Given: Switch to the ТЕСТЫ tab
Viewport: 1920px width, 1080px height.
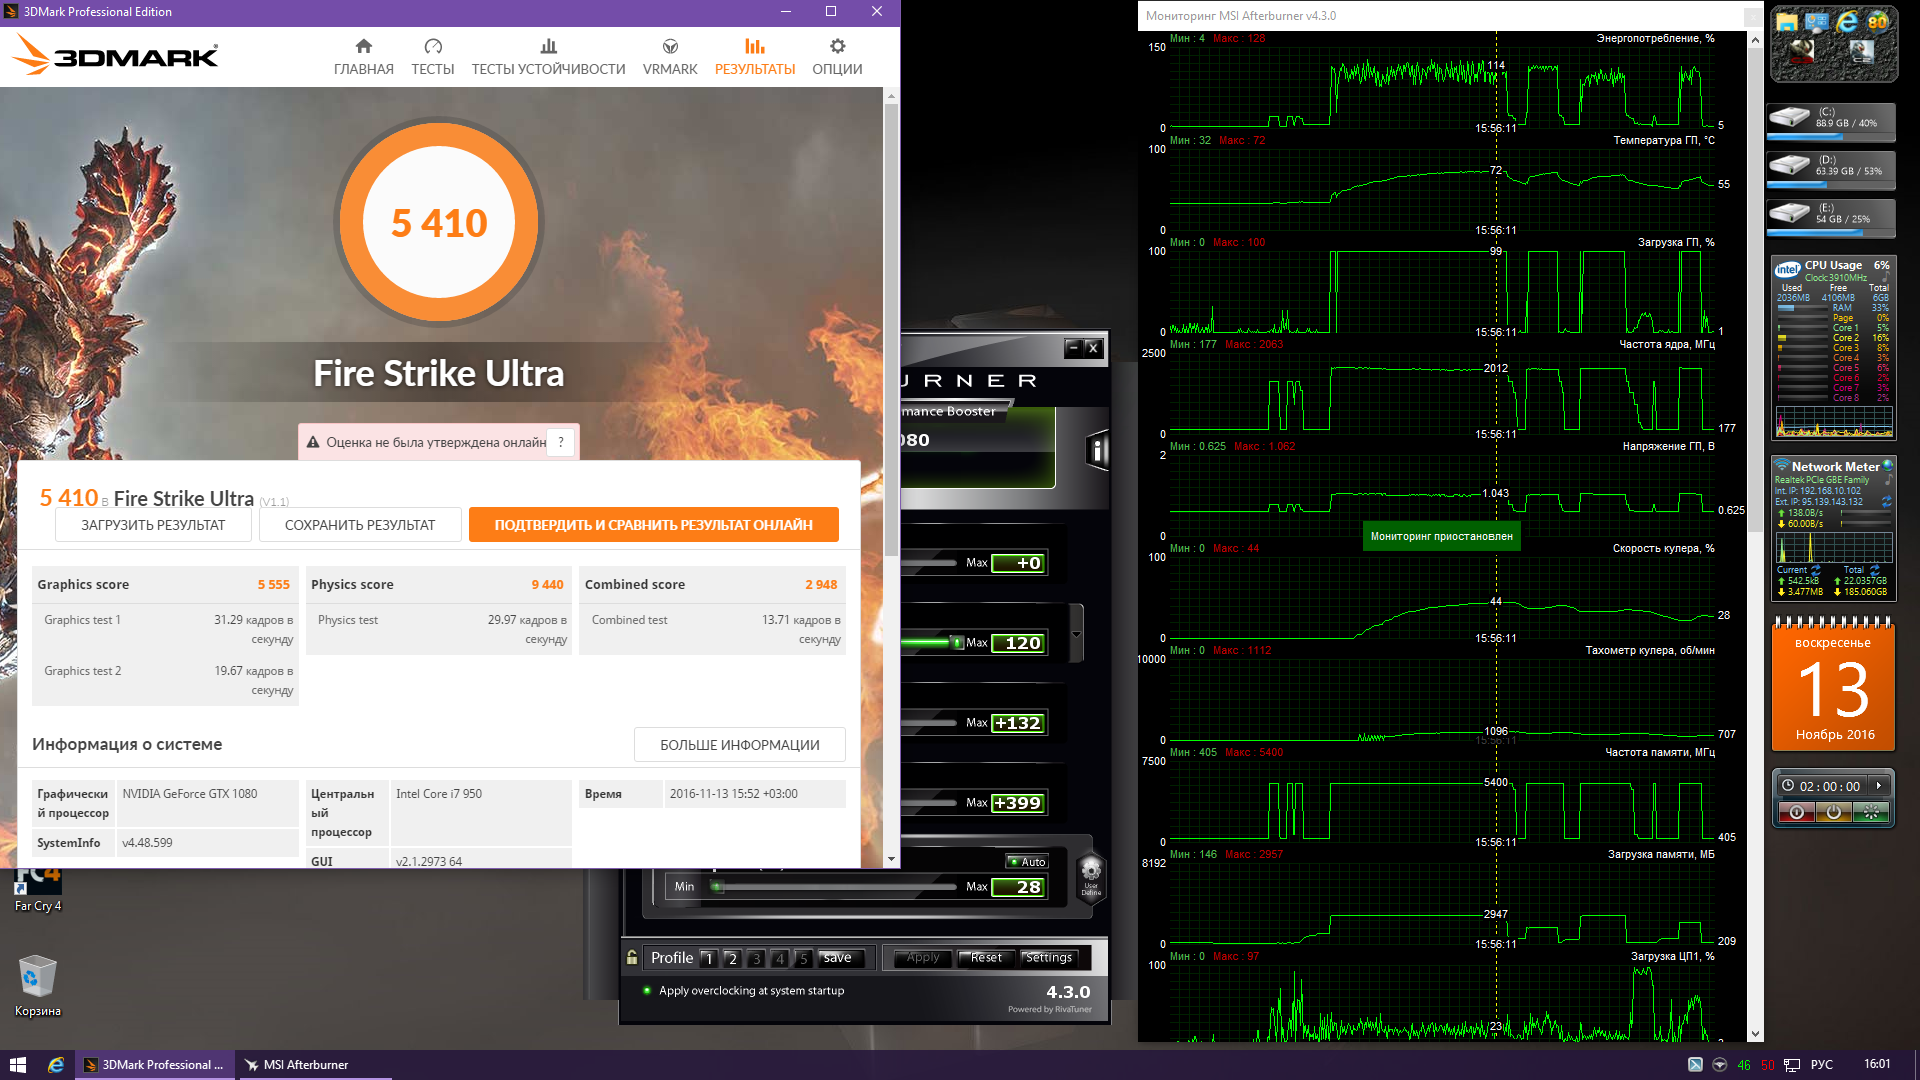Looking at the screenshot, I should tap(433, 57).
